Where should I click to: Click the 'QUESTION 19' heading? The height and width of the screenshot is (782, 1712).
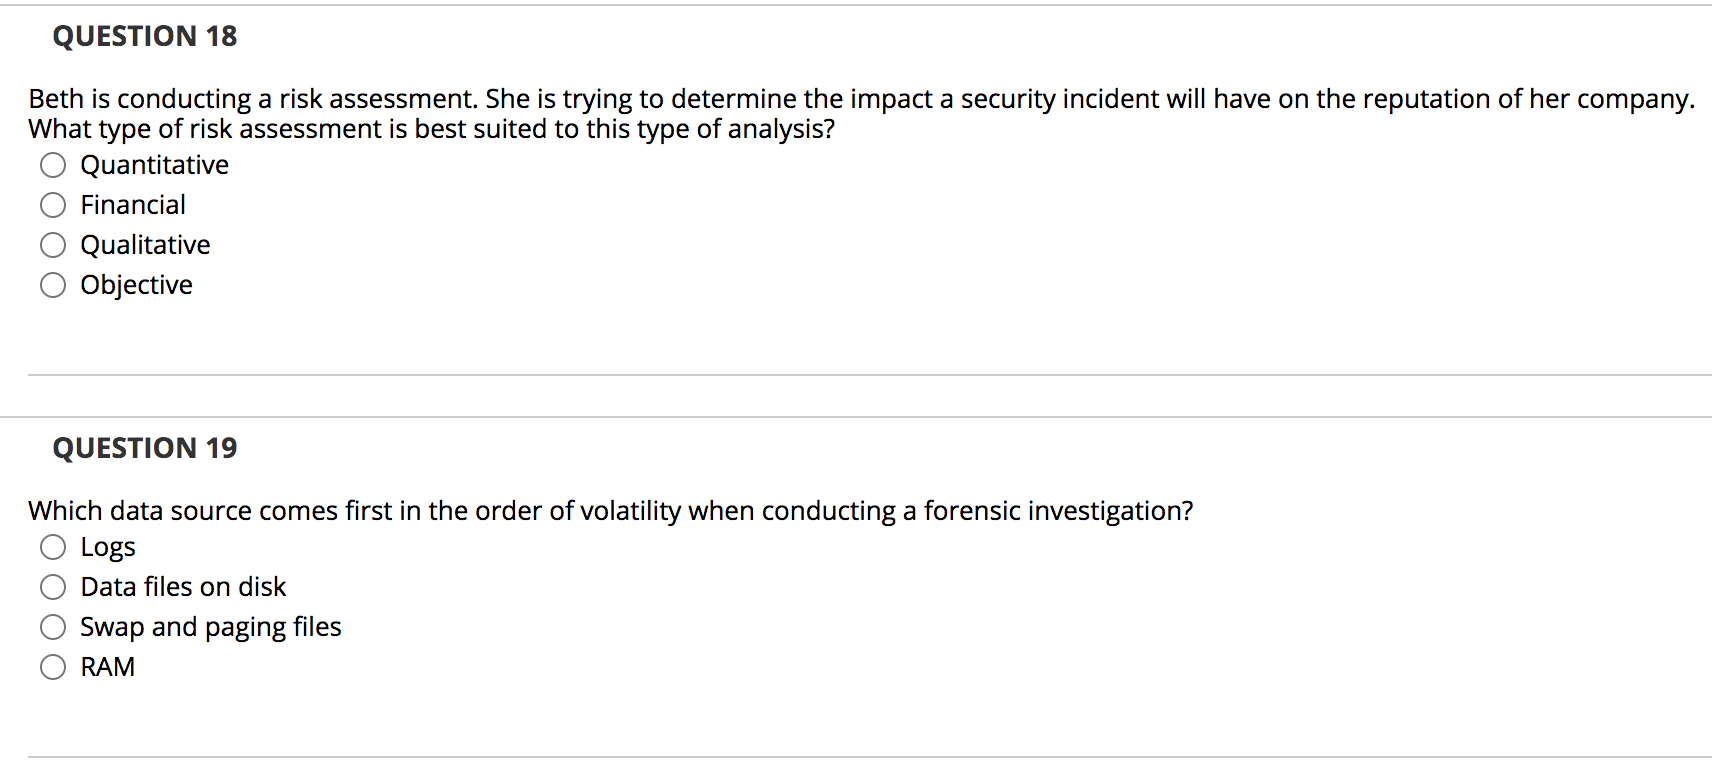[x=145, y=448]
